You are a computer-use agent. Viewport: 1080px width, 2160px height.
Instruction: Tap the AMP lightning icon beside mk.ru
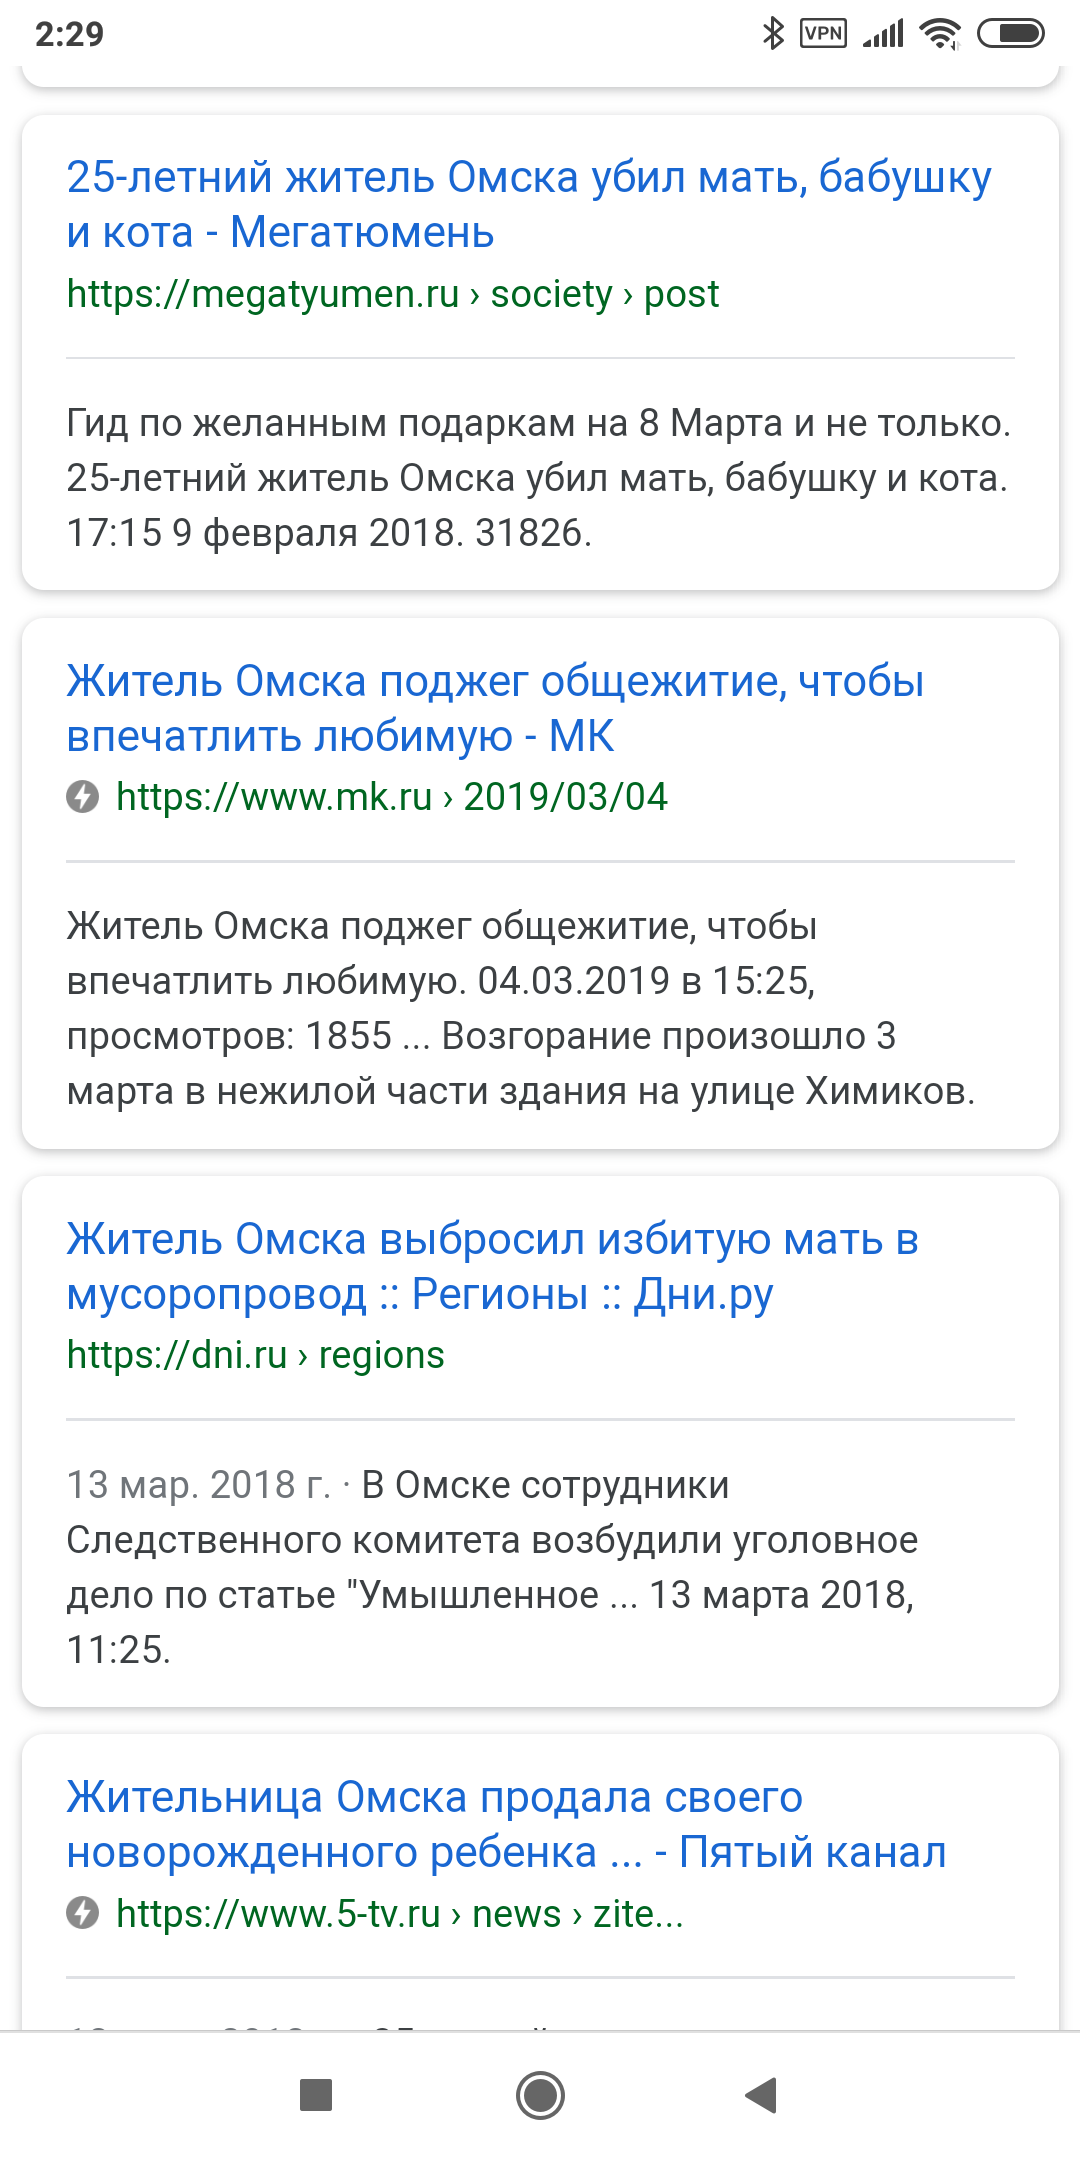click(x=83, y=797)
